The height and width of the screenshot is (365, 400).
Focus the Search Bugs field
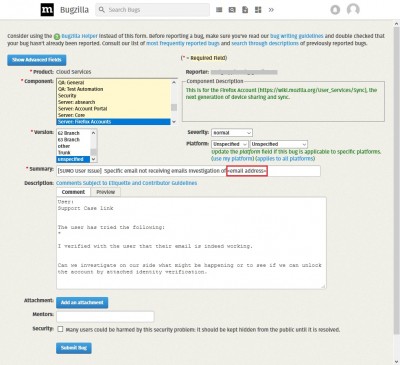[x=153, y=10]
